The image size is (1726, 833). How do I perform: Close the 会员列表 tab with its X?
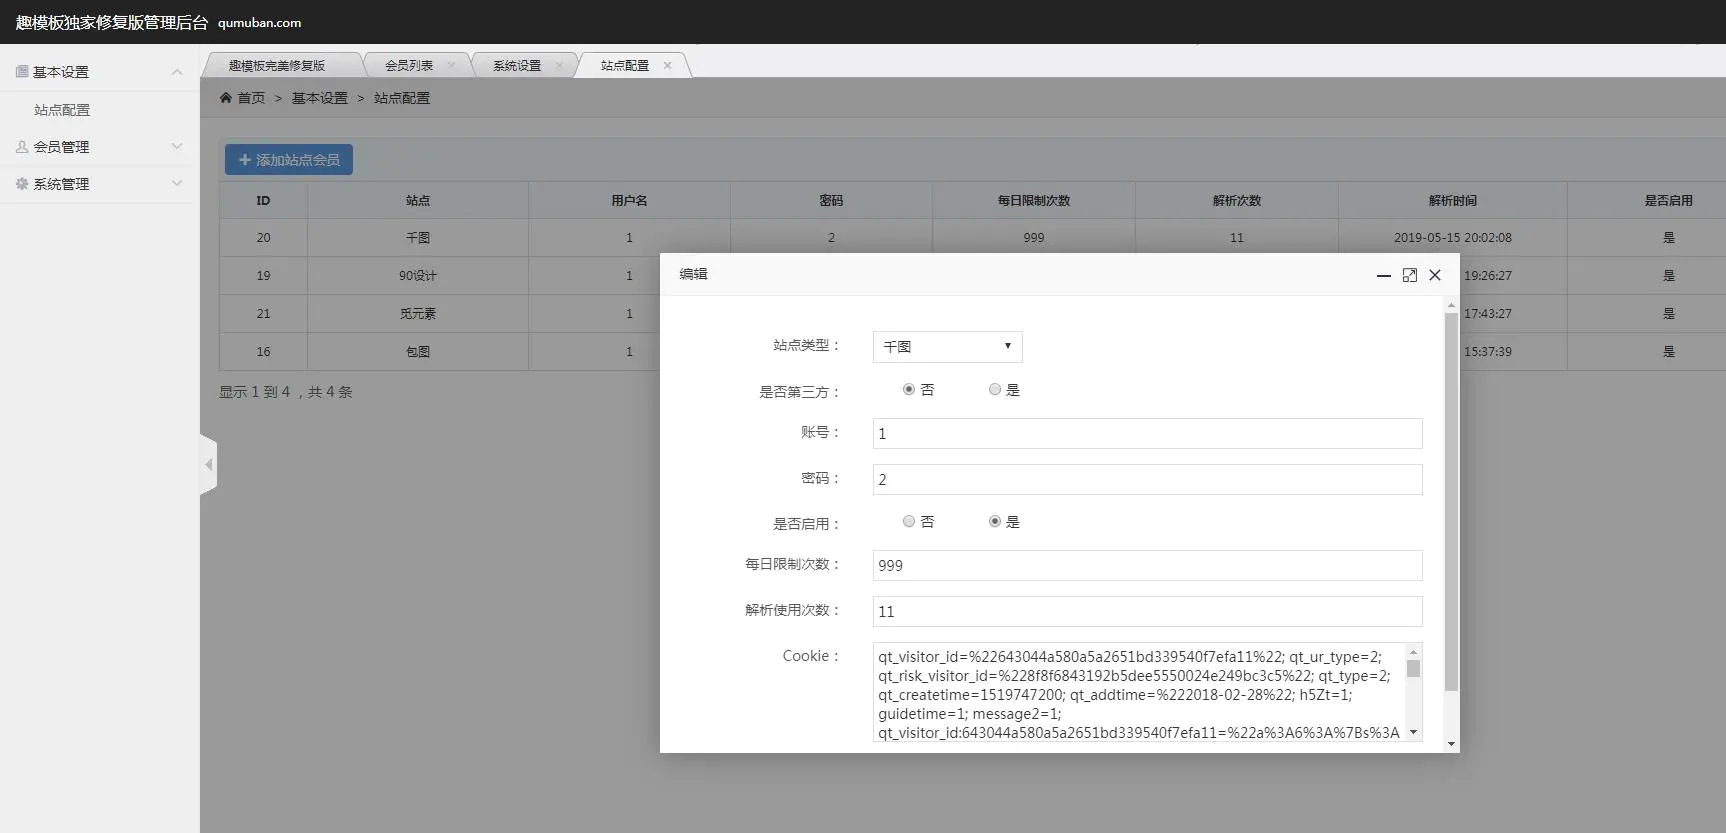(451, 66)
